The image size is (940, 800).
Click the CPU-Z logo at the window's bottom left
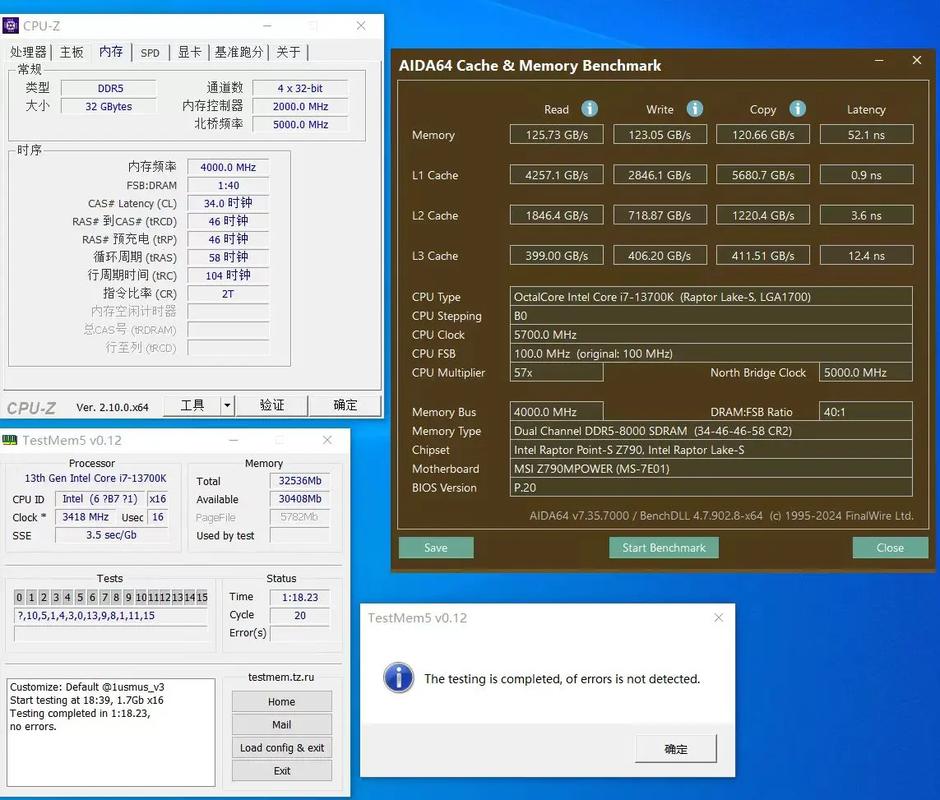point(33,406)
